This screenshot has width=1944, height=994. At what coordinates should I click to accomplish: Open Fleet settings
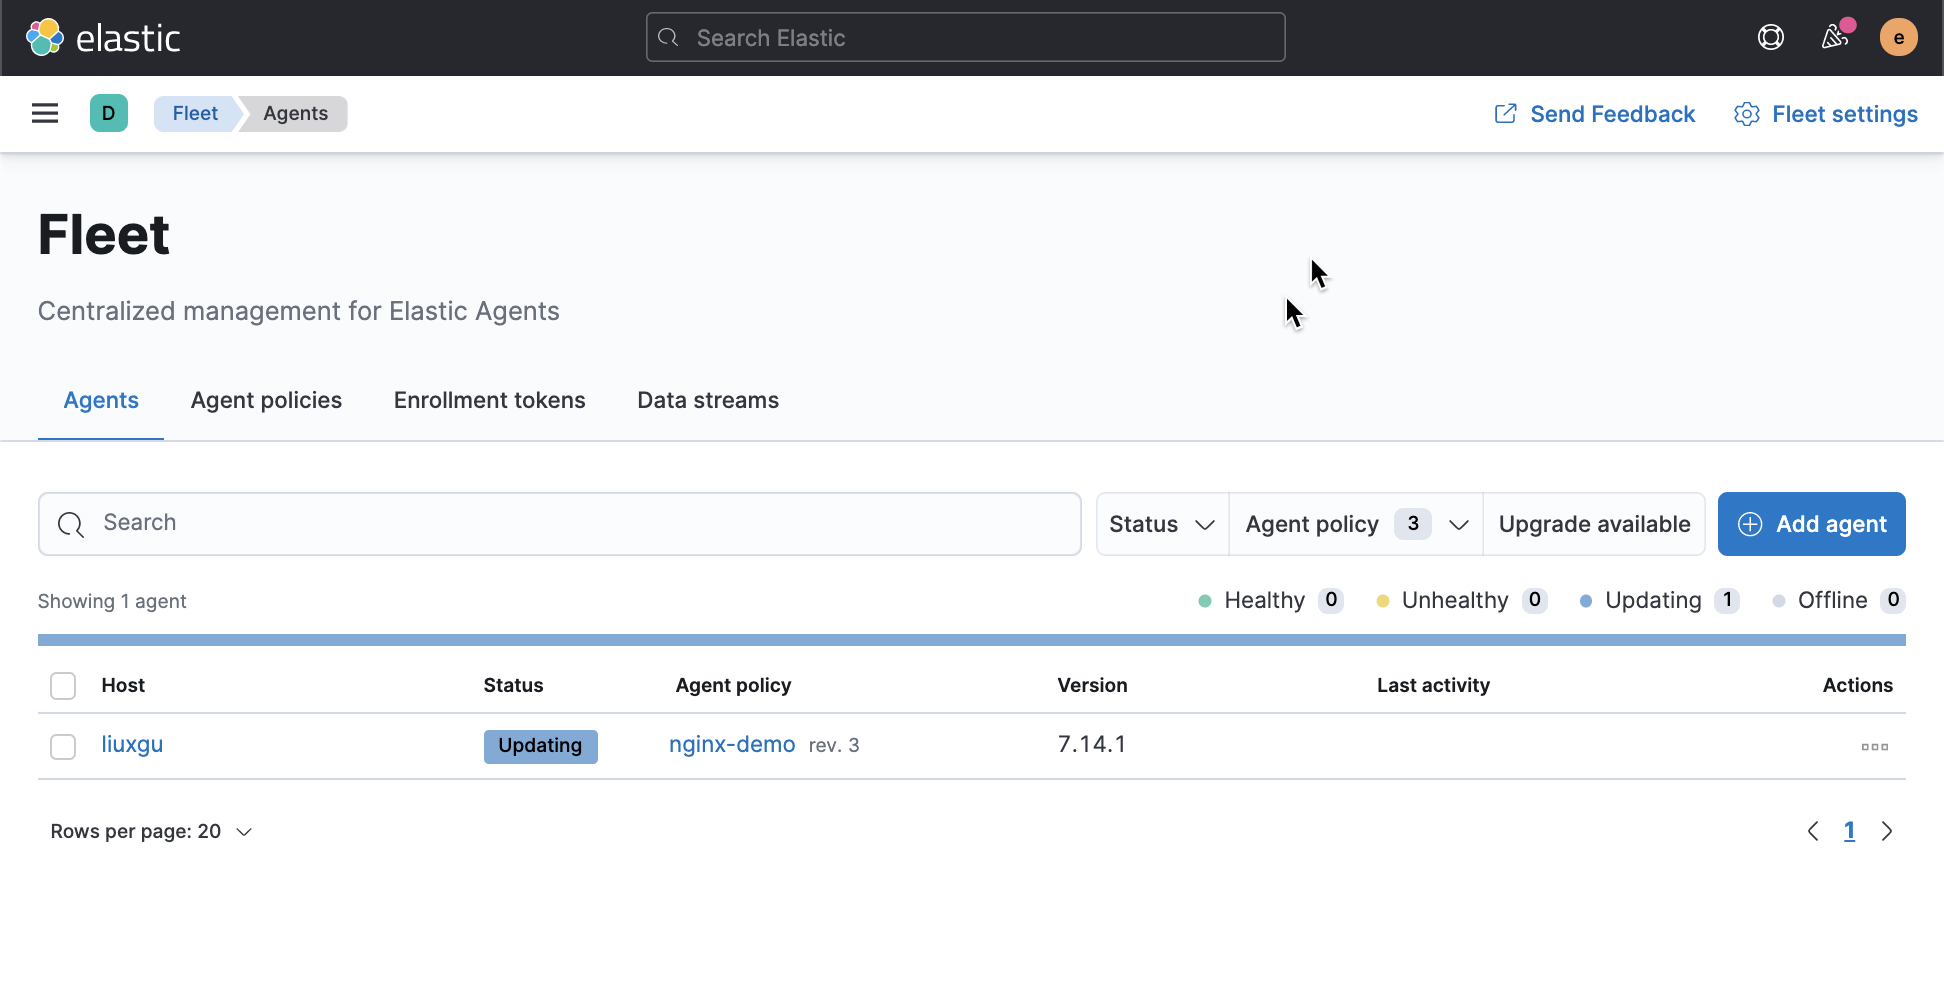click(1826, 114)
